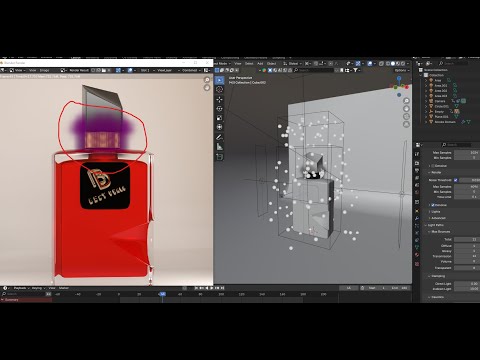Image resolution: width=480 pixels, height=360 pixels.
Task: Click the zoom magnifier in 3D viewport
Action: (x=406, y=101)
